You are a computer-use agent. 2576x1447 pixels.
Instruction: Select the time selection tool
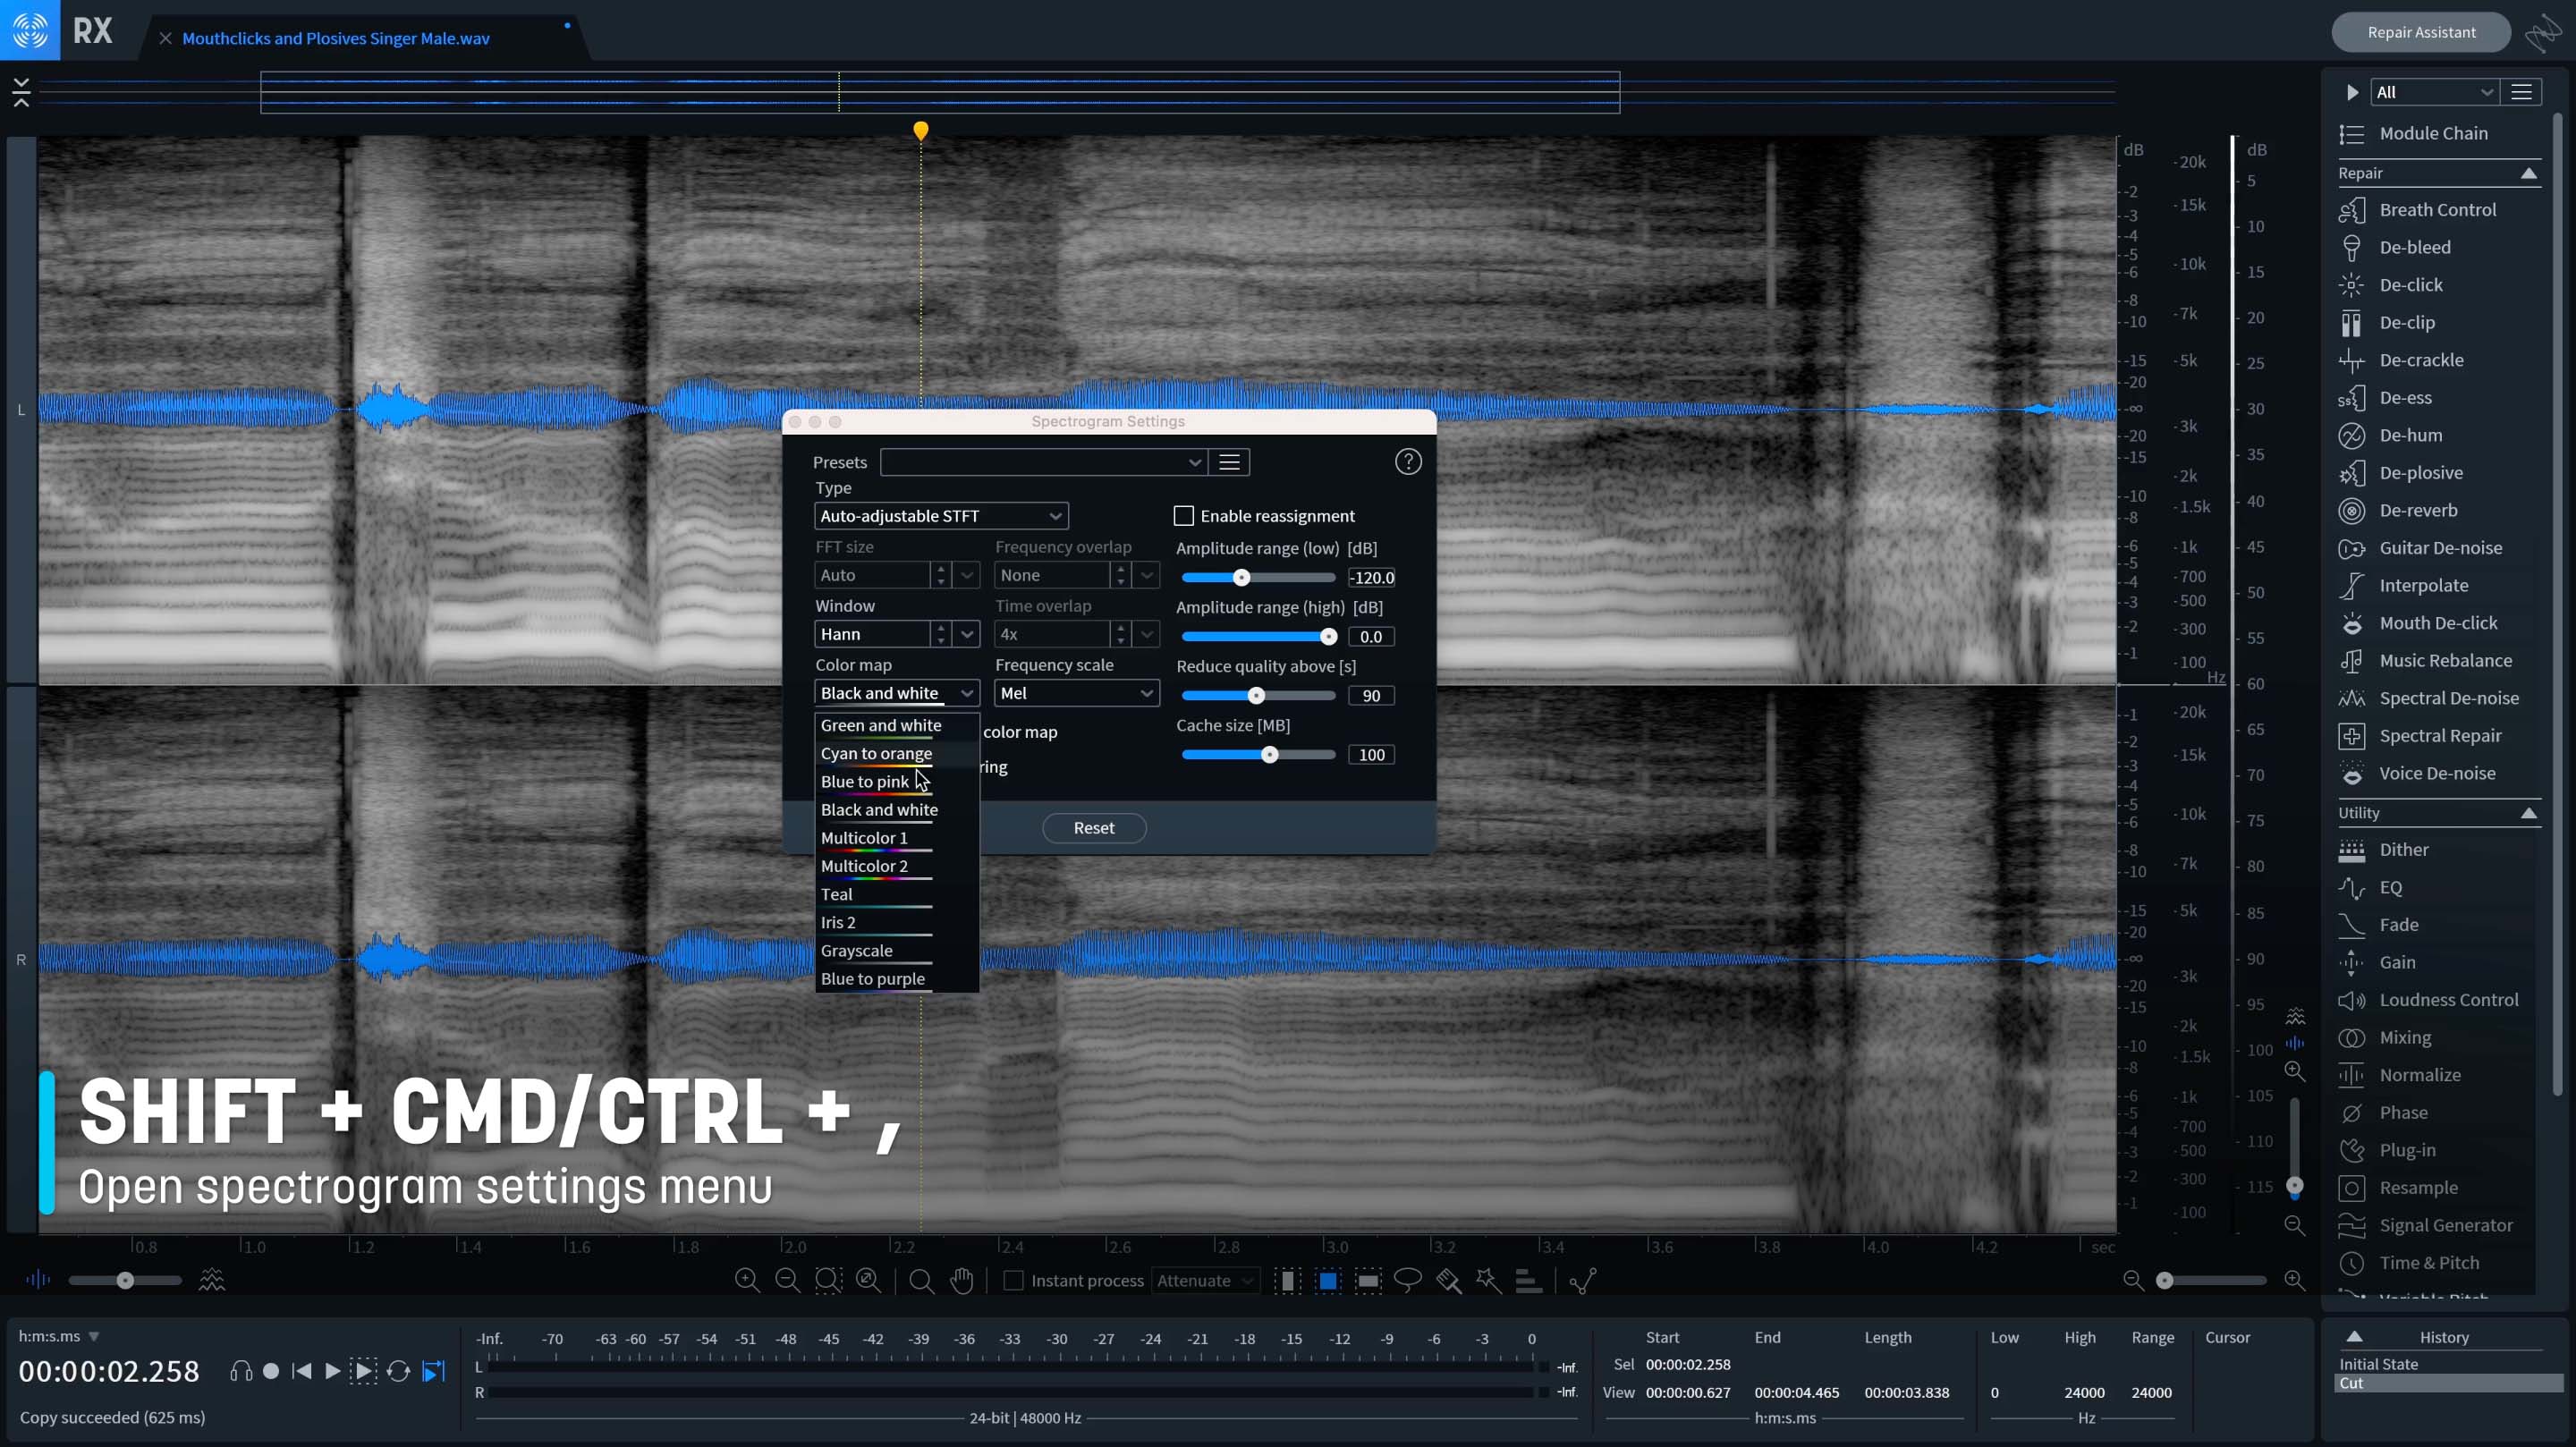point(1288,1280)
